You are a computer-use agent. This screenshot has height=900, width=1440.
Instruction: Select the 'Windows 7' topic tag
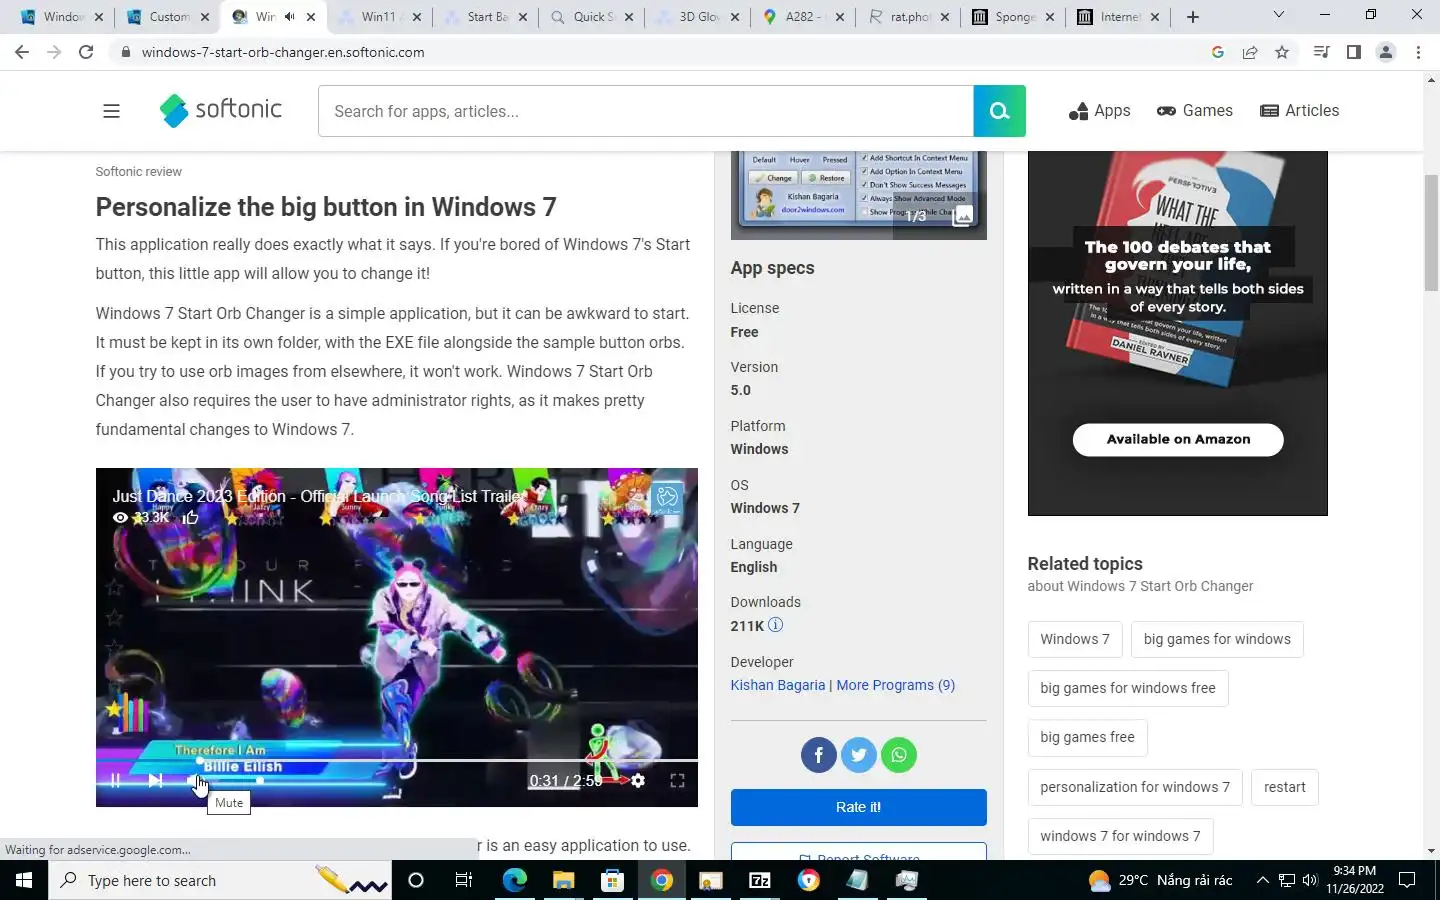coord(1075,639)
